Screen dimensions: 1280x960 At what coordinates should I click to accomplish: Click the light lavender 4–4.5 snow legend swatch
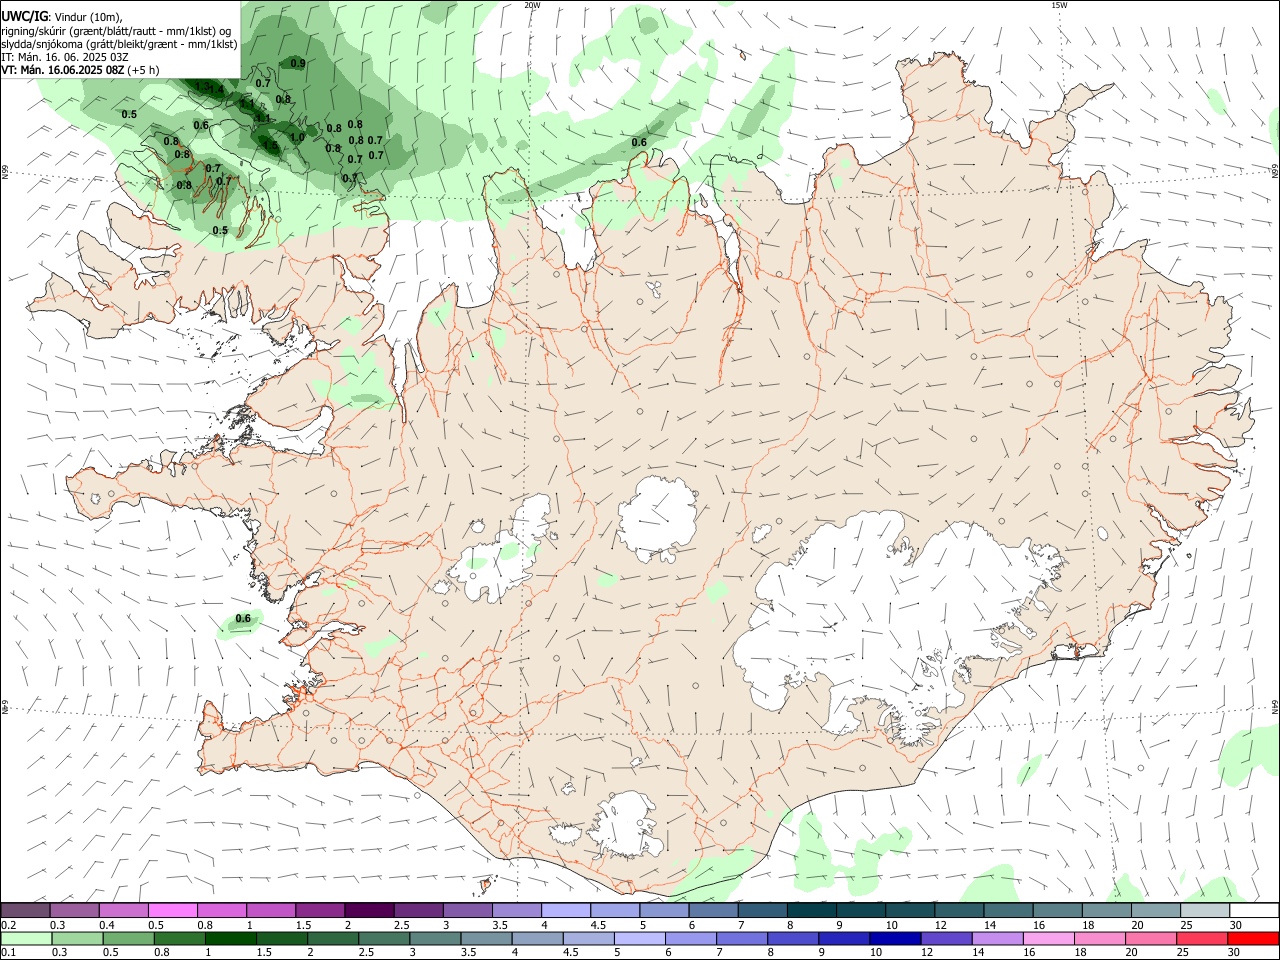point(565,910)
